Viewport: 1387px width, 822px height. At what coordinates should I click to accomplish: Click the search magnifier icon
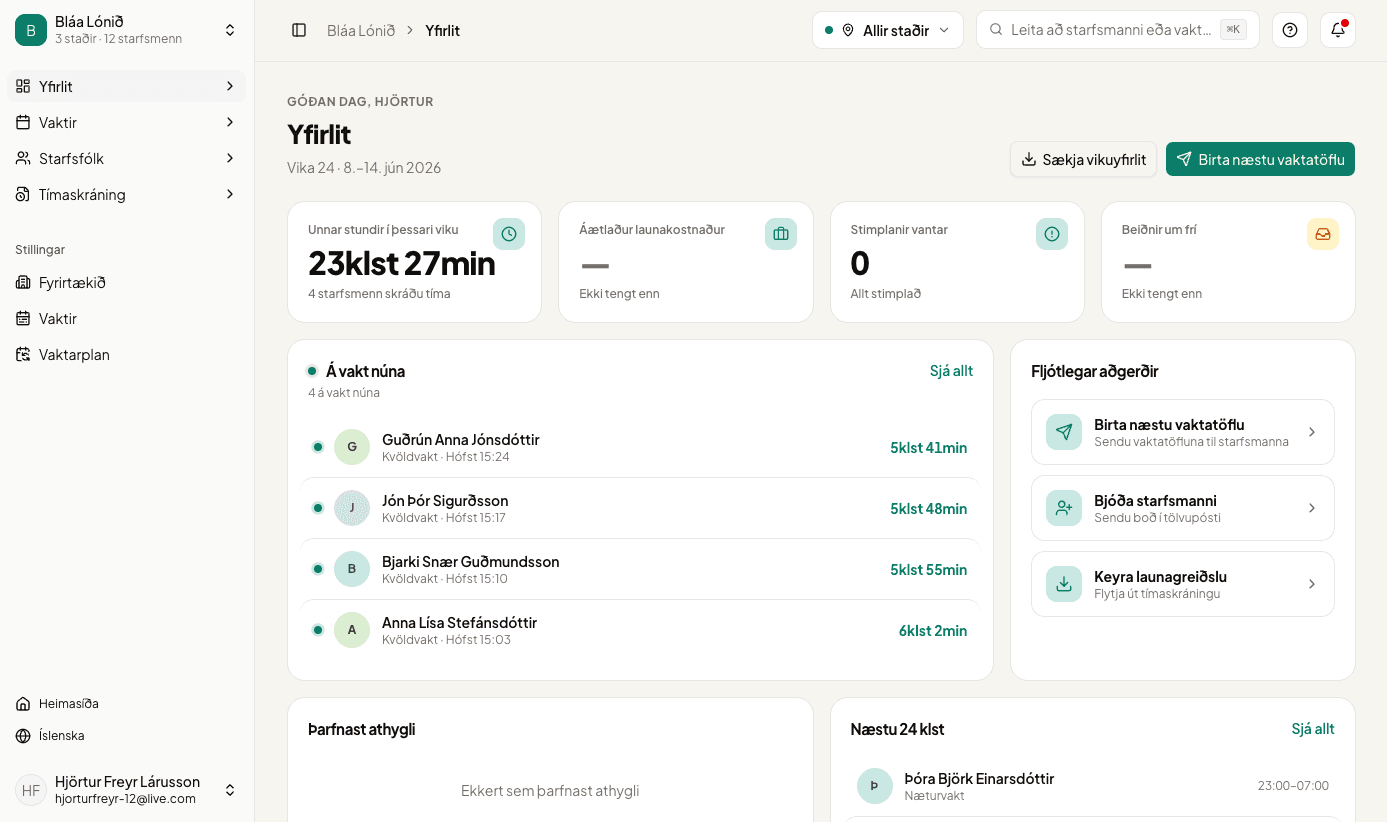point(996,30)
